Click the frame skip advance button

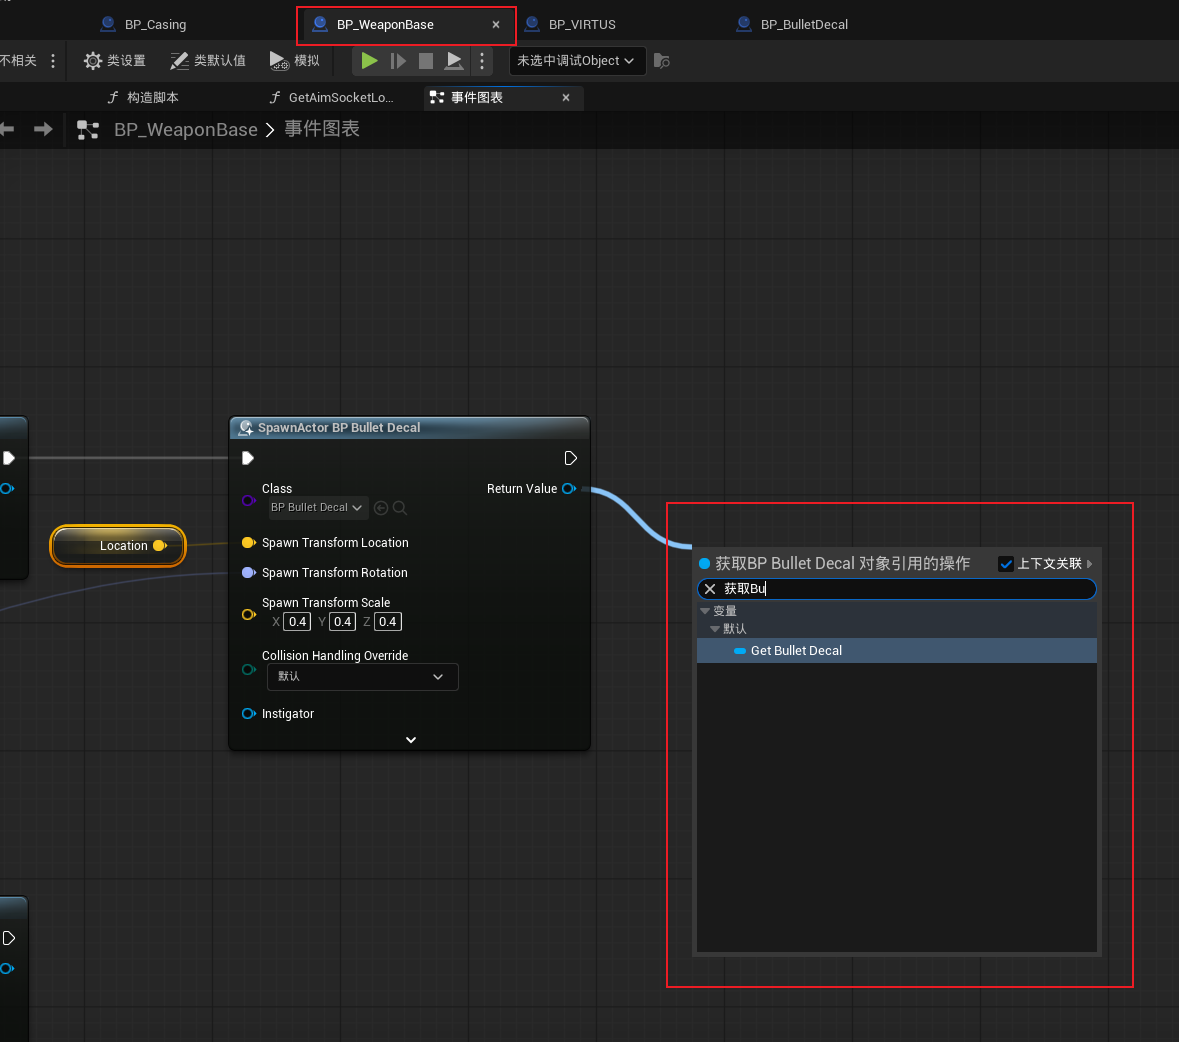click(x=398, y=60)
